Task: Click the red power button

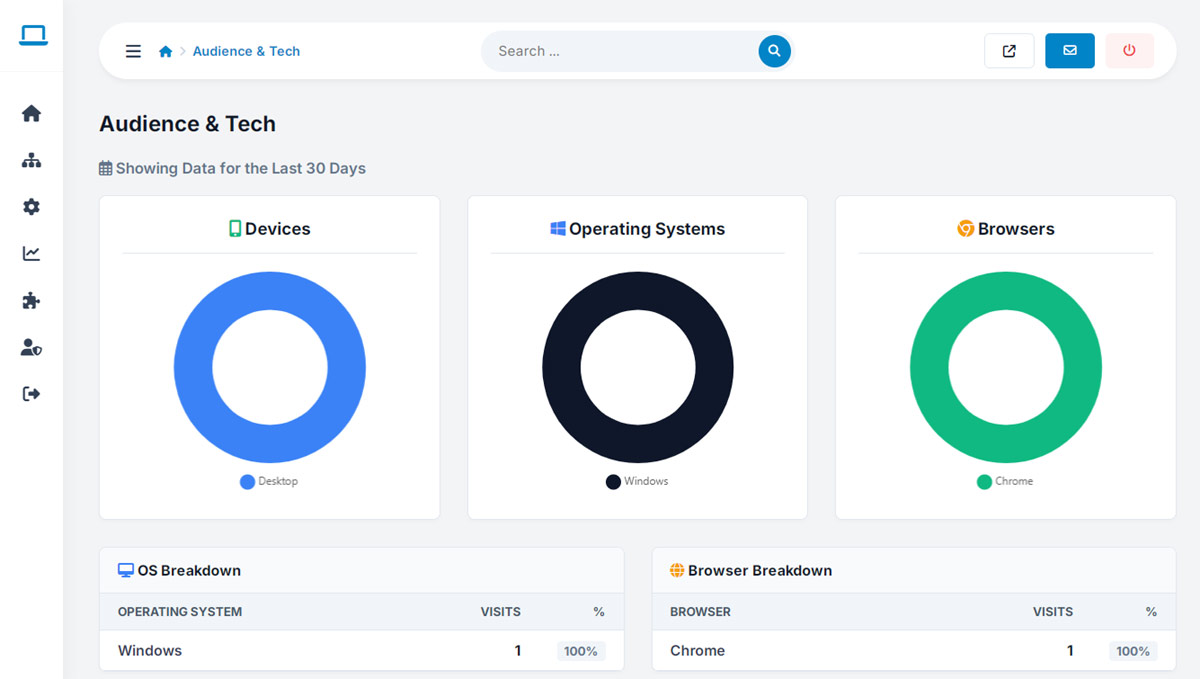Action: [1129, 51]
